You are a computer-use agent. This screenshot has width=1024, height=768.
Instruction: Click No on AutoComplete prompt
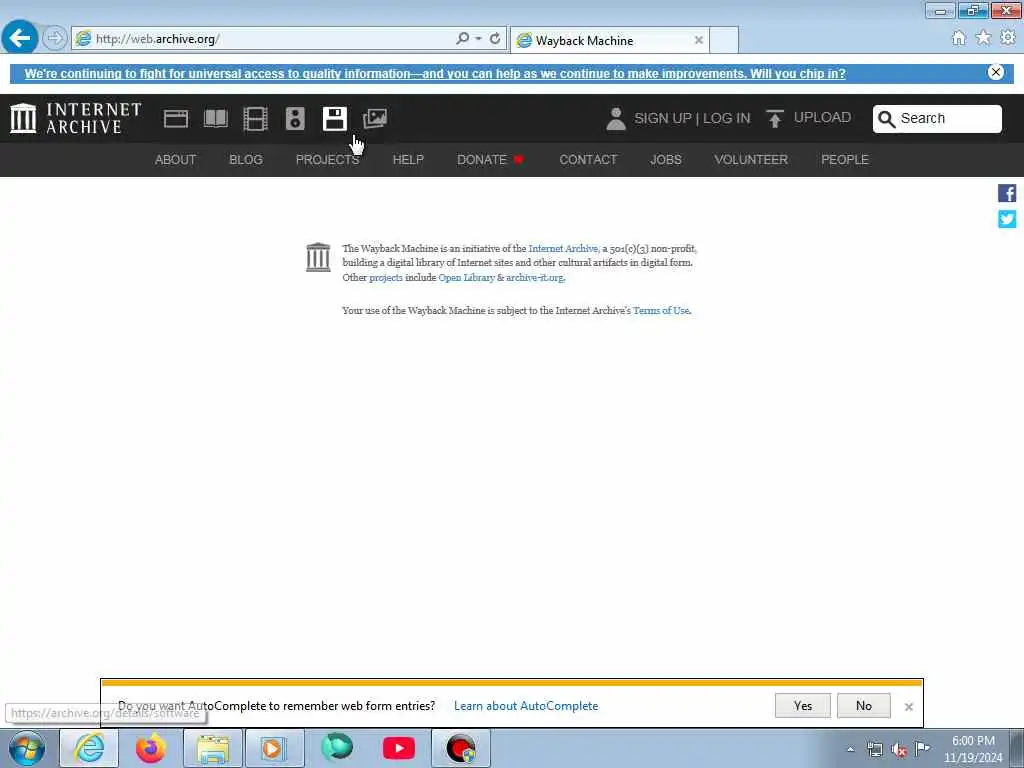click(x=863, y=705)
